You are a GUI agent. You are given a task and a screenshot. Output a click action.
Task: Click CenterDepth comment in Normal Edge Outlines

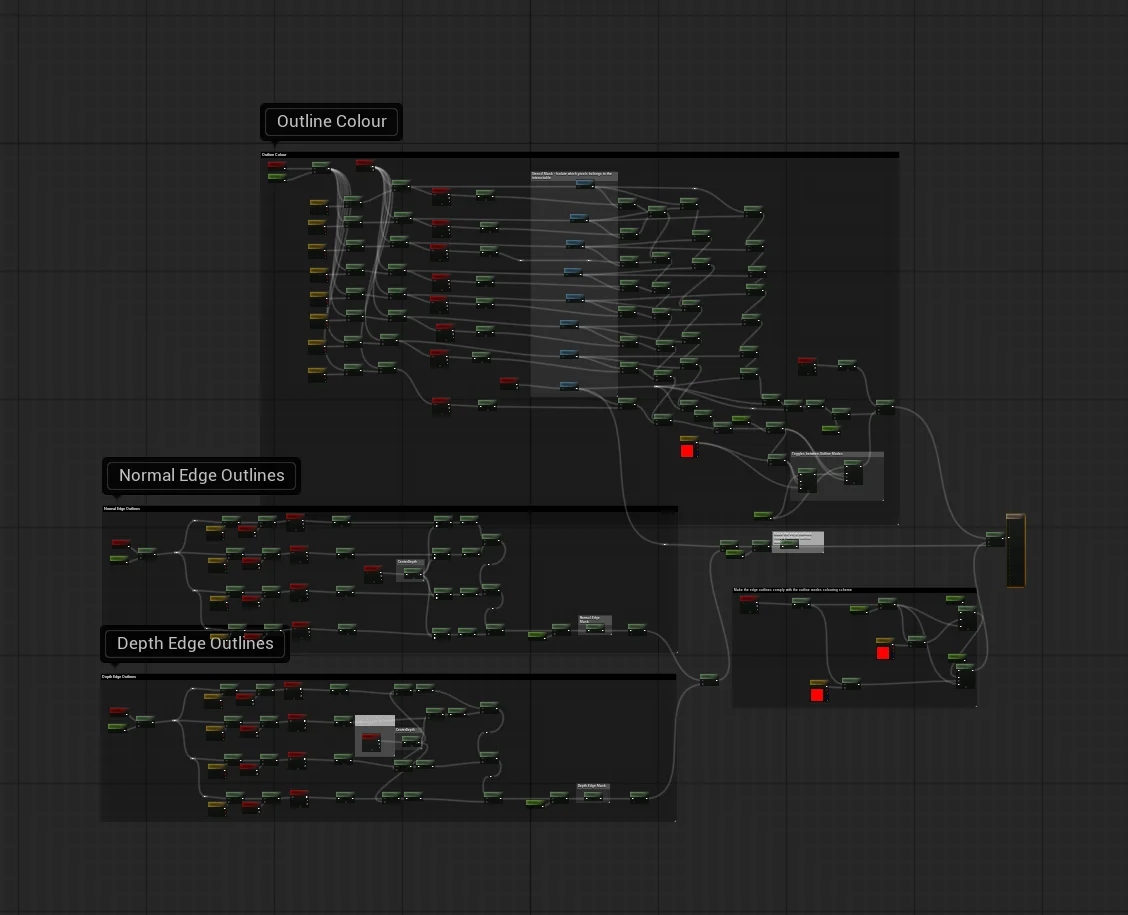(410, 562)
